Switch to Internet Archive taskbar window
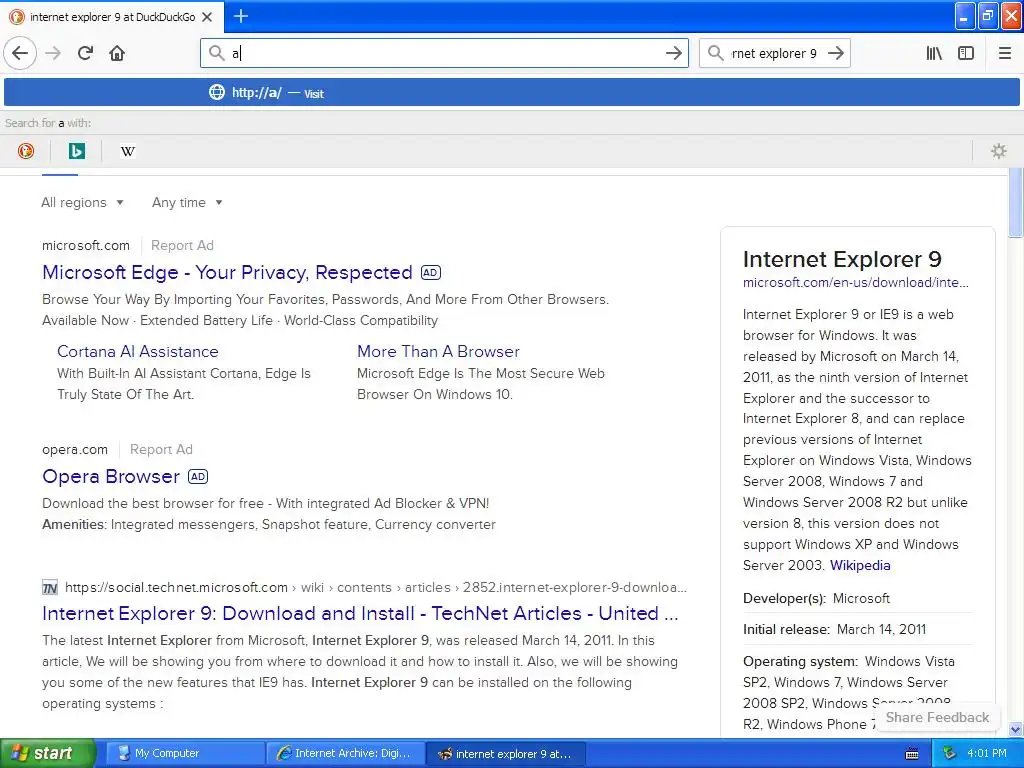 pos(345,754)
